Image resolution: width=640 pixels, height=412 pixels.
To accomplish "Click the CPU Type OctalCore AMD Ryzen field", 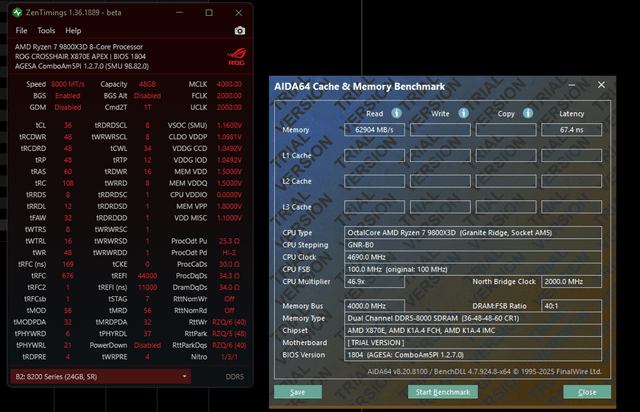I will pos(473,233).
